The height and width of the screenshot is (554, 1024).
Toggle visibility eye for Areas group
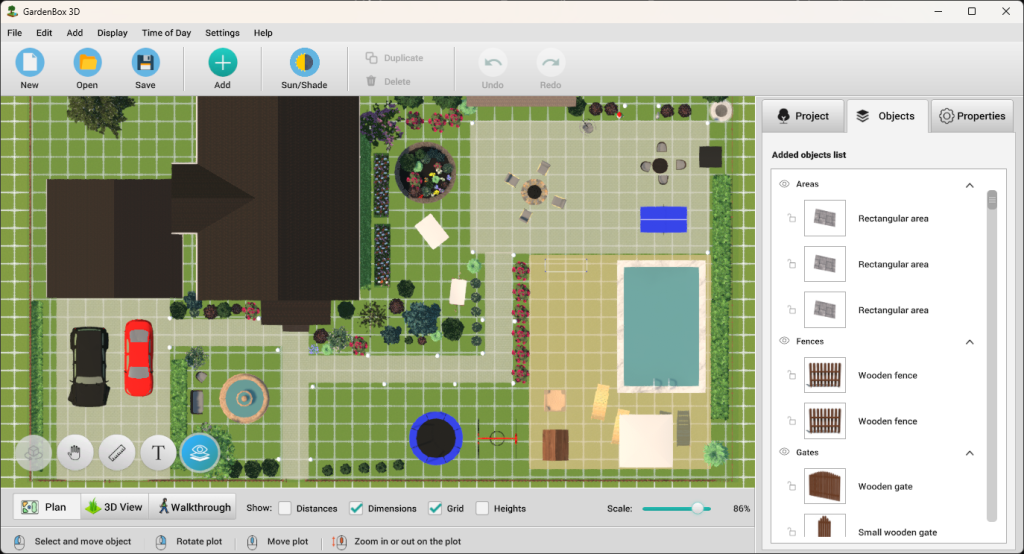[x=784, y=184]
